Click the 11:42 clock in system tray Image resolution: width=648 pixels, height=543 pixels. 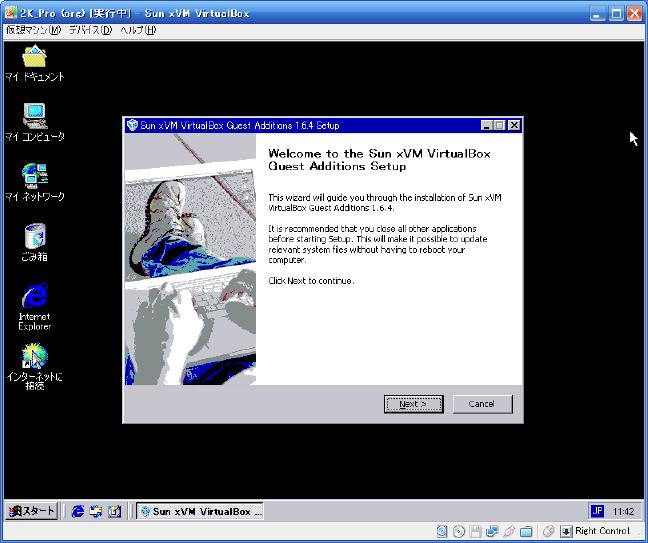623,512
